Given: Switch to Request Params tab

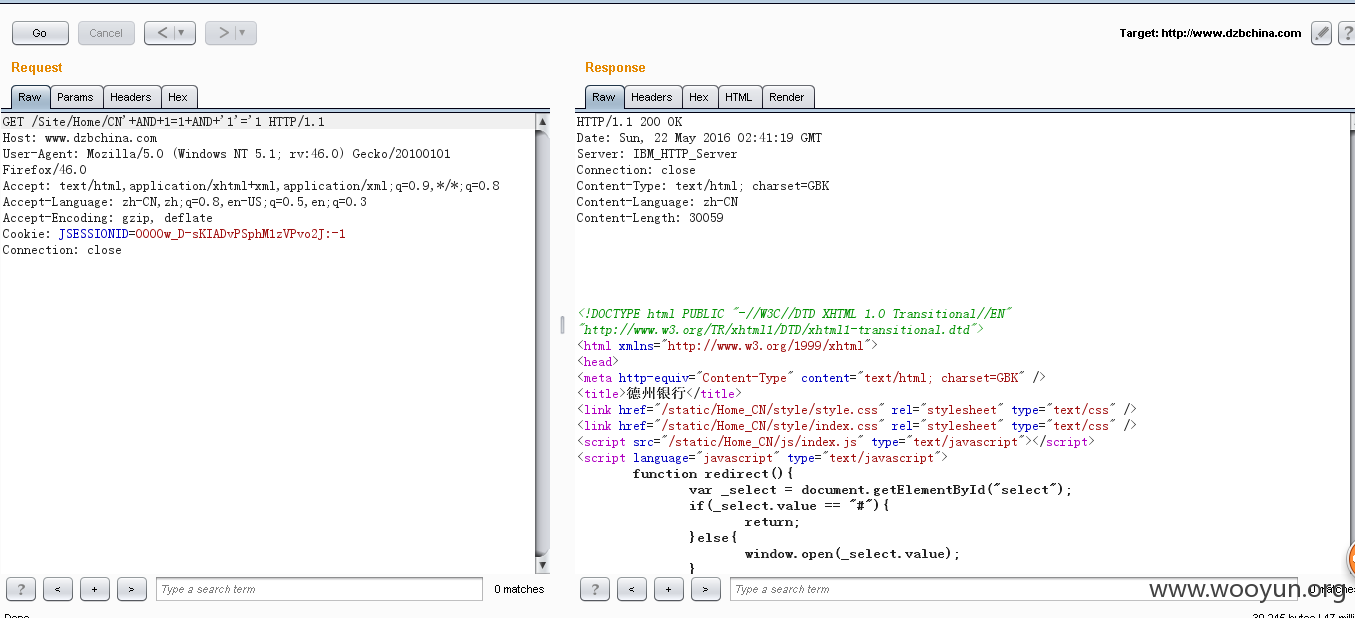Looking at the screenshot, I should (x=75, y=97).
